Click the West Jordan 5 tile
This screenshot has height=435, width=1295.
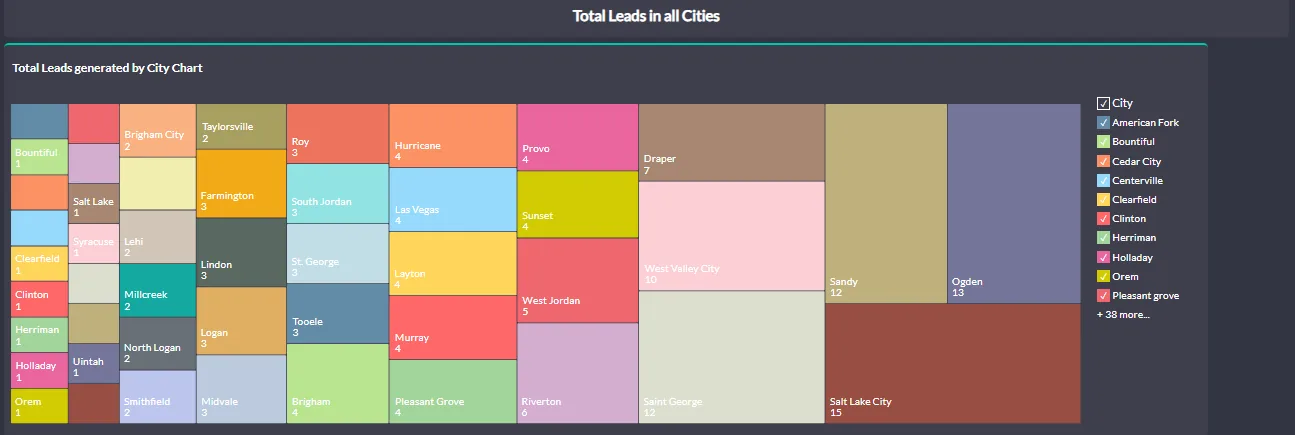577,280
